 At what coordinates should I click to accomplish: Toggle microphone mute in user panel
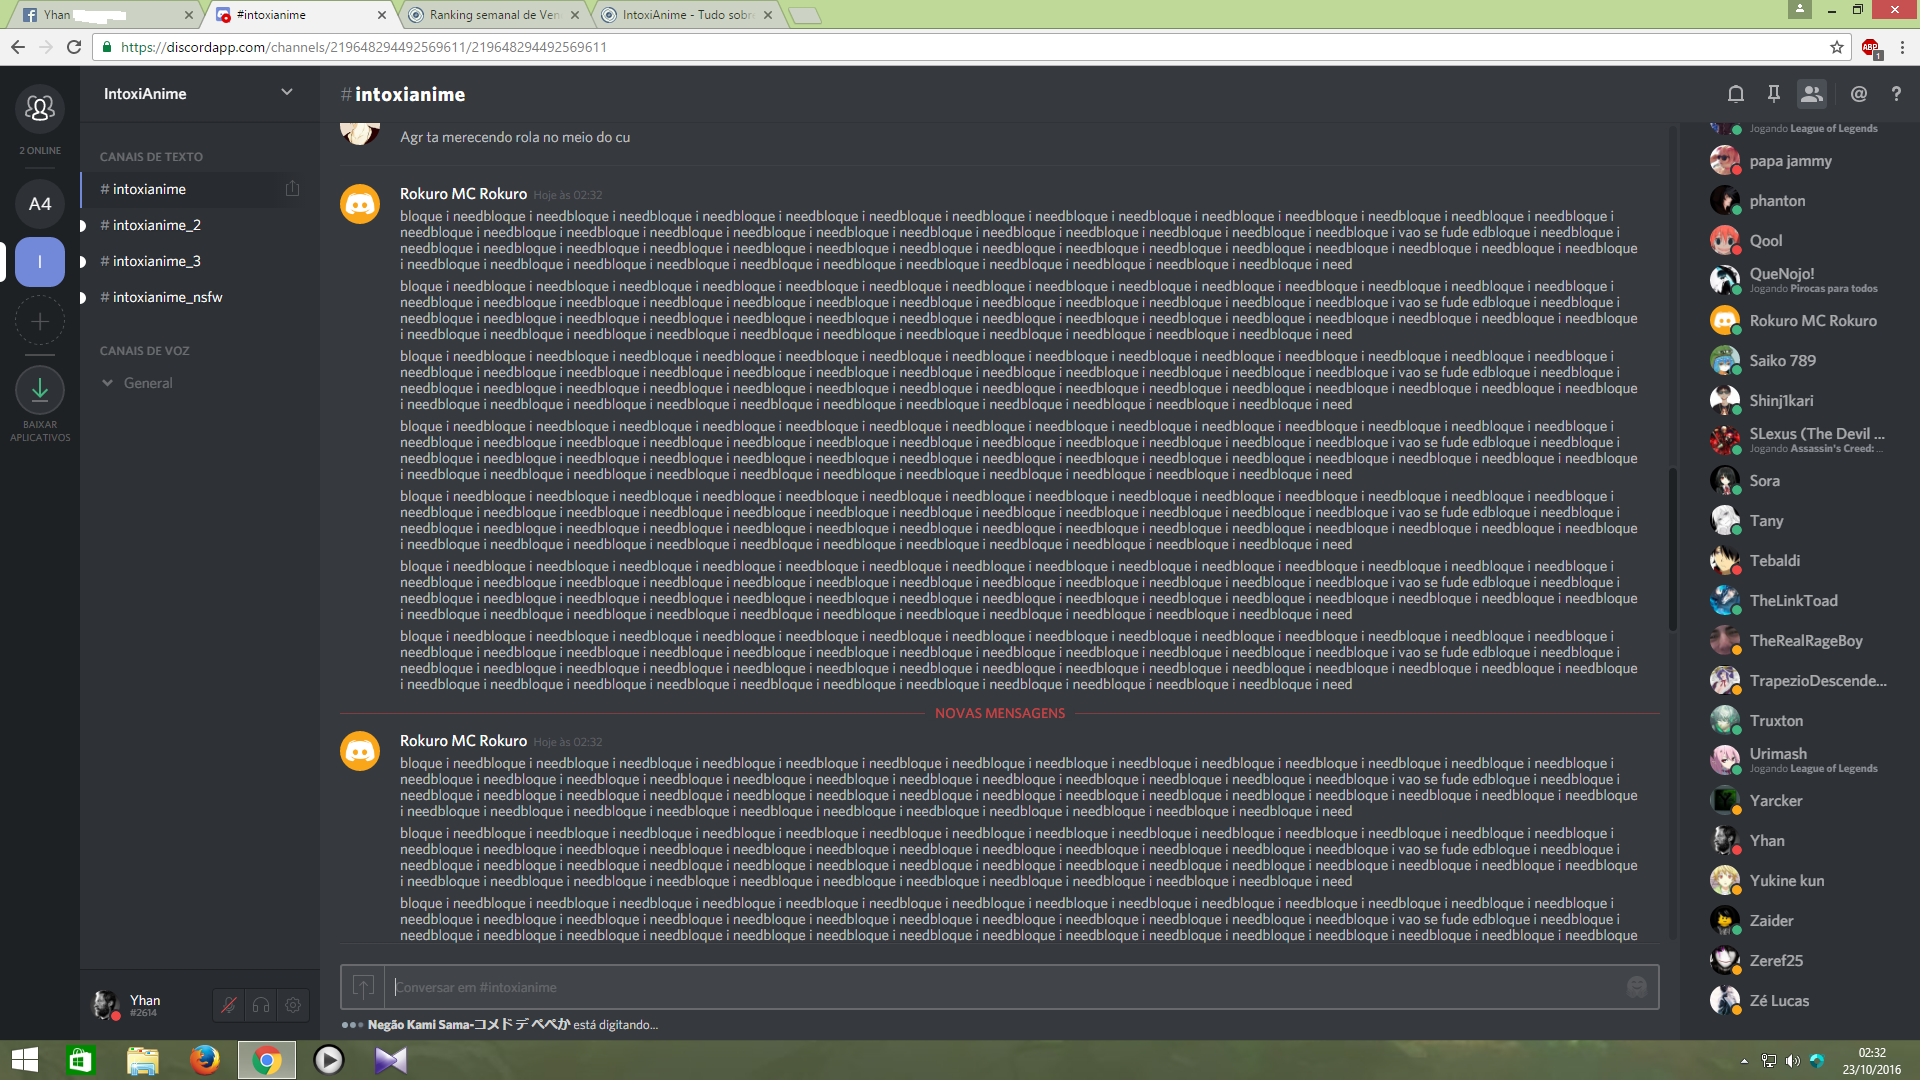tap(229, 1005)
